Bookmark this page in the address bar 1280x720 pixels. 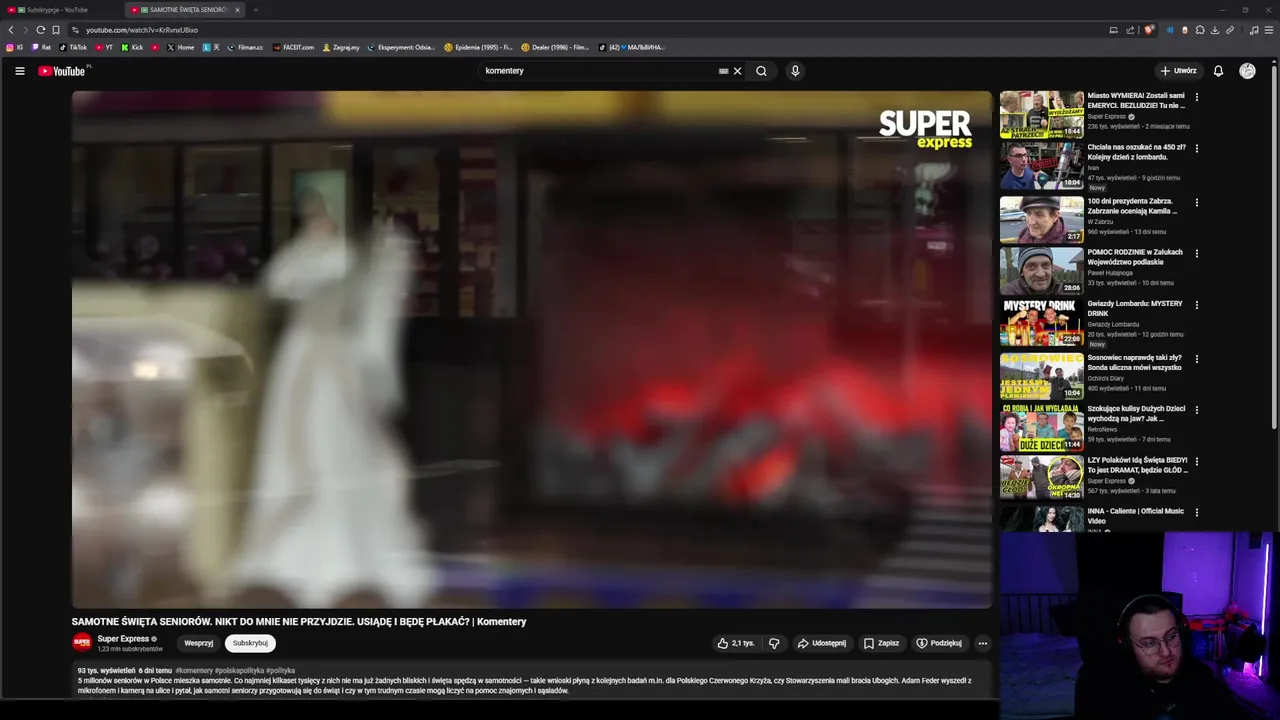click(56, 30)
